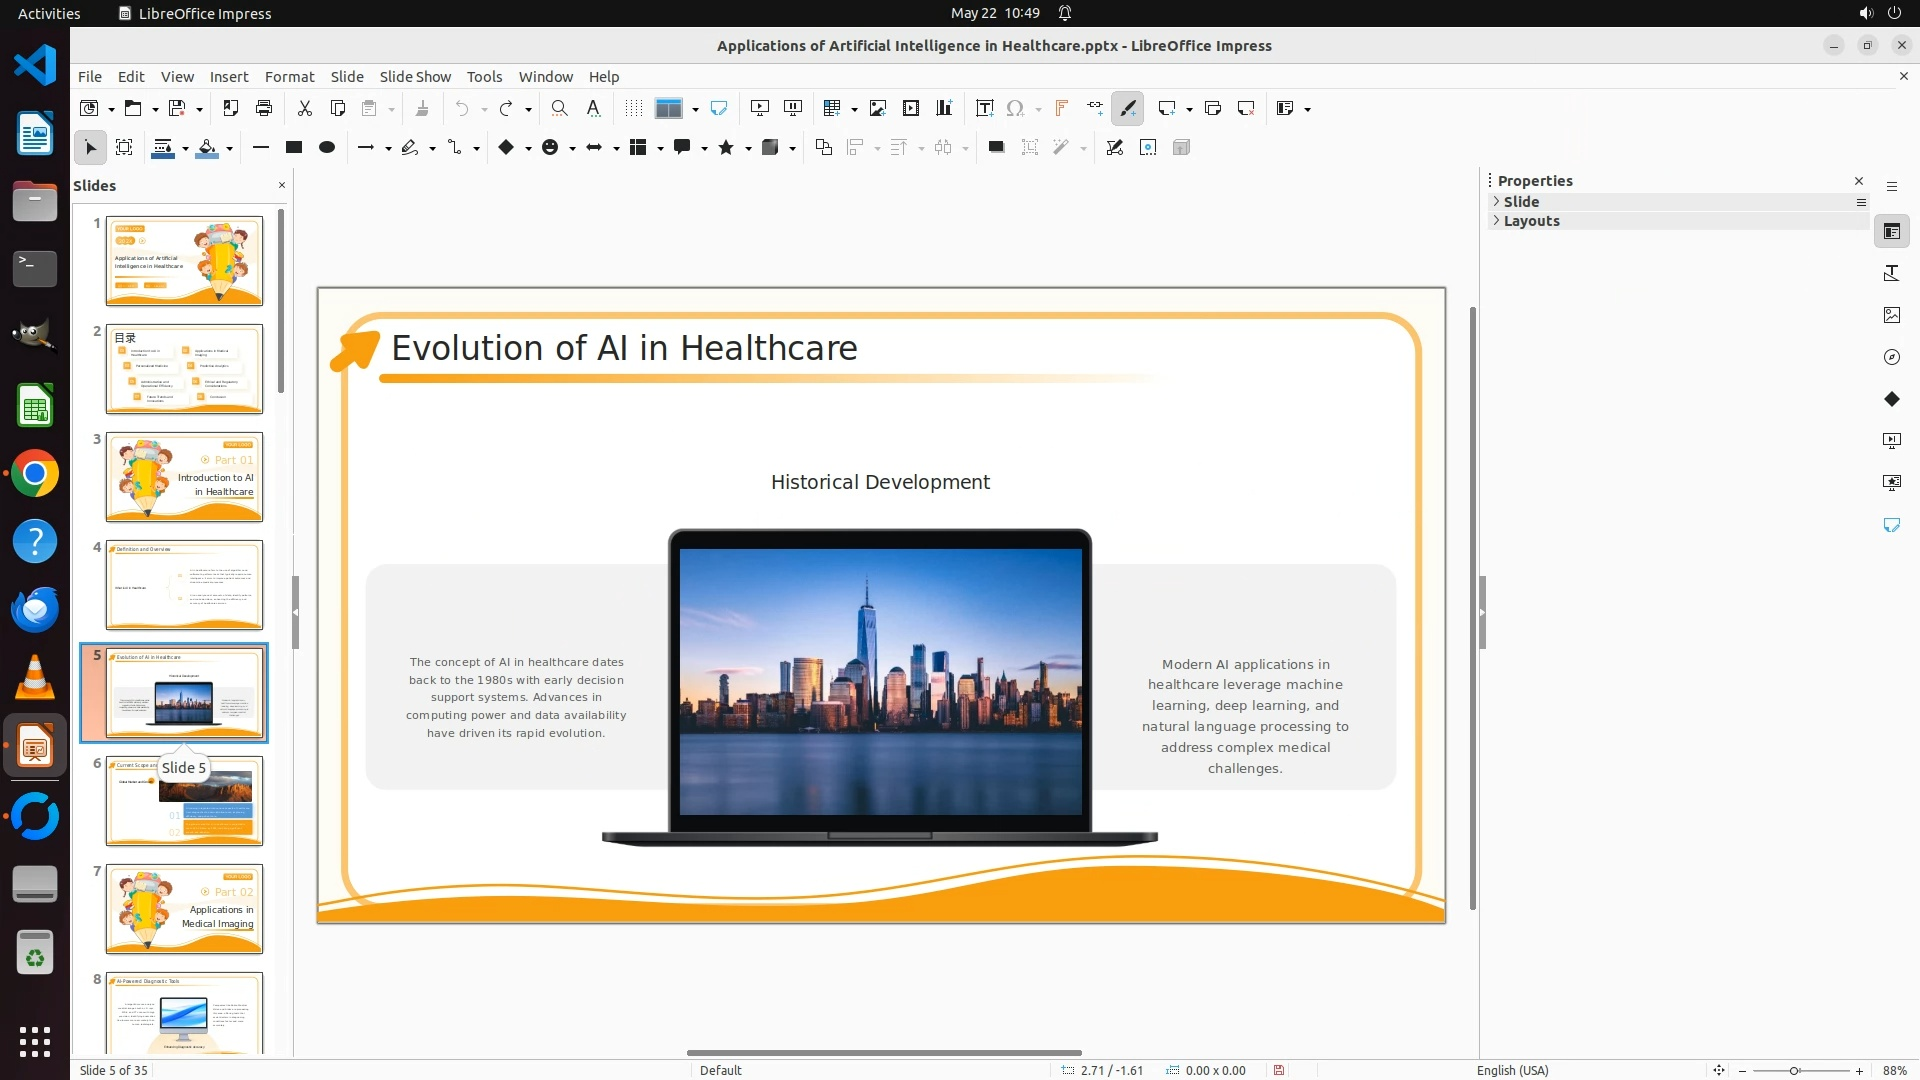Open the Gallery sidebar panel
The width and height of the screenshot is (1920, 1080).
(x=1891, y=315)
